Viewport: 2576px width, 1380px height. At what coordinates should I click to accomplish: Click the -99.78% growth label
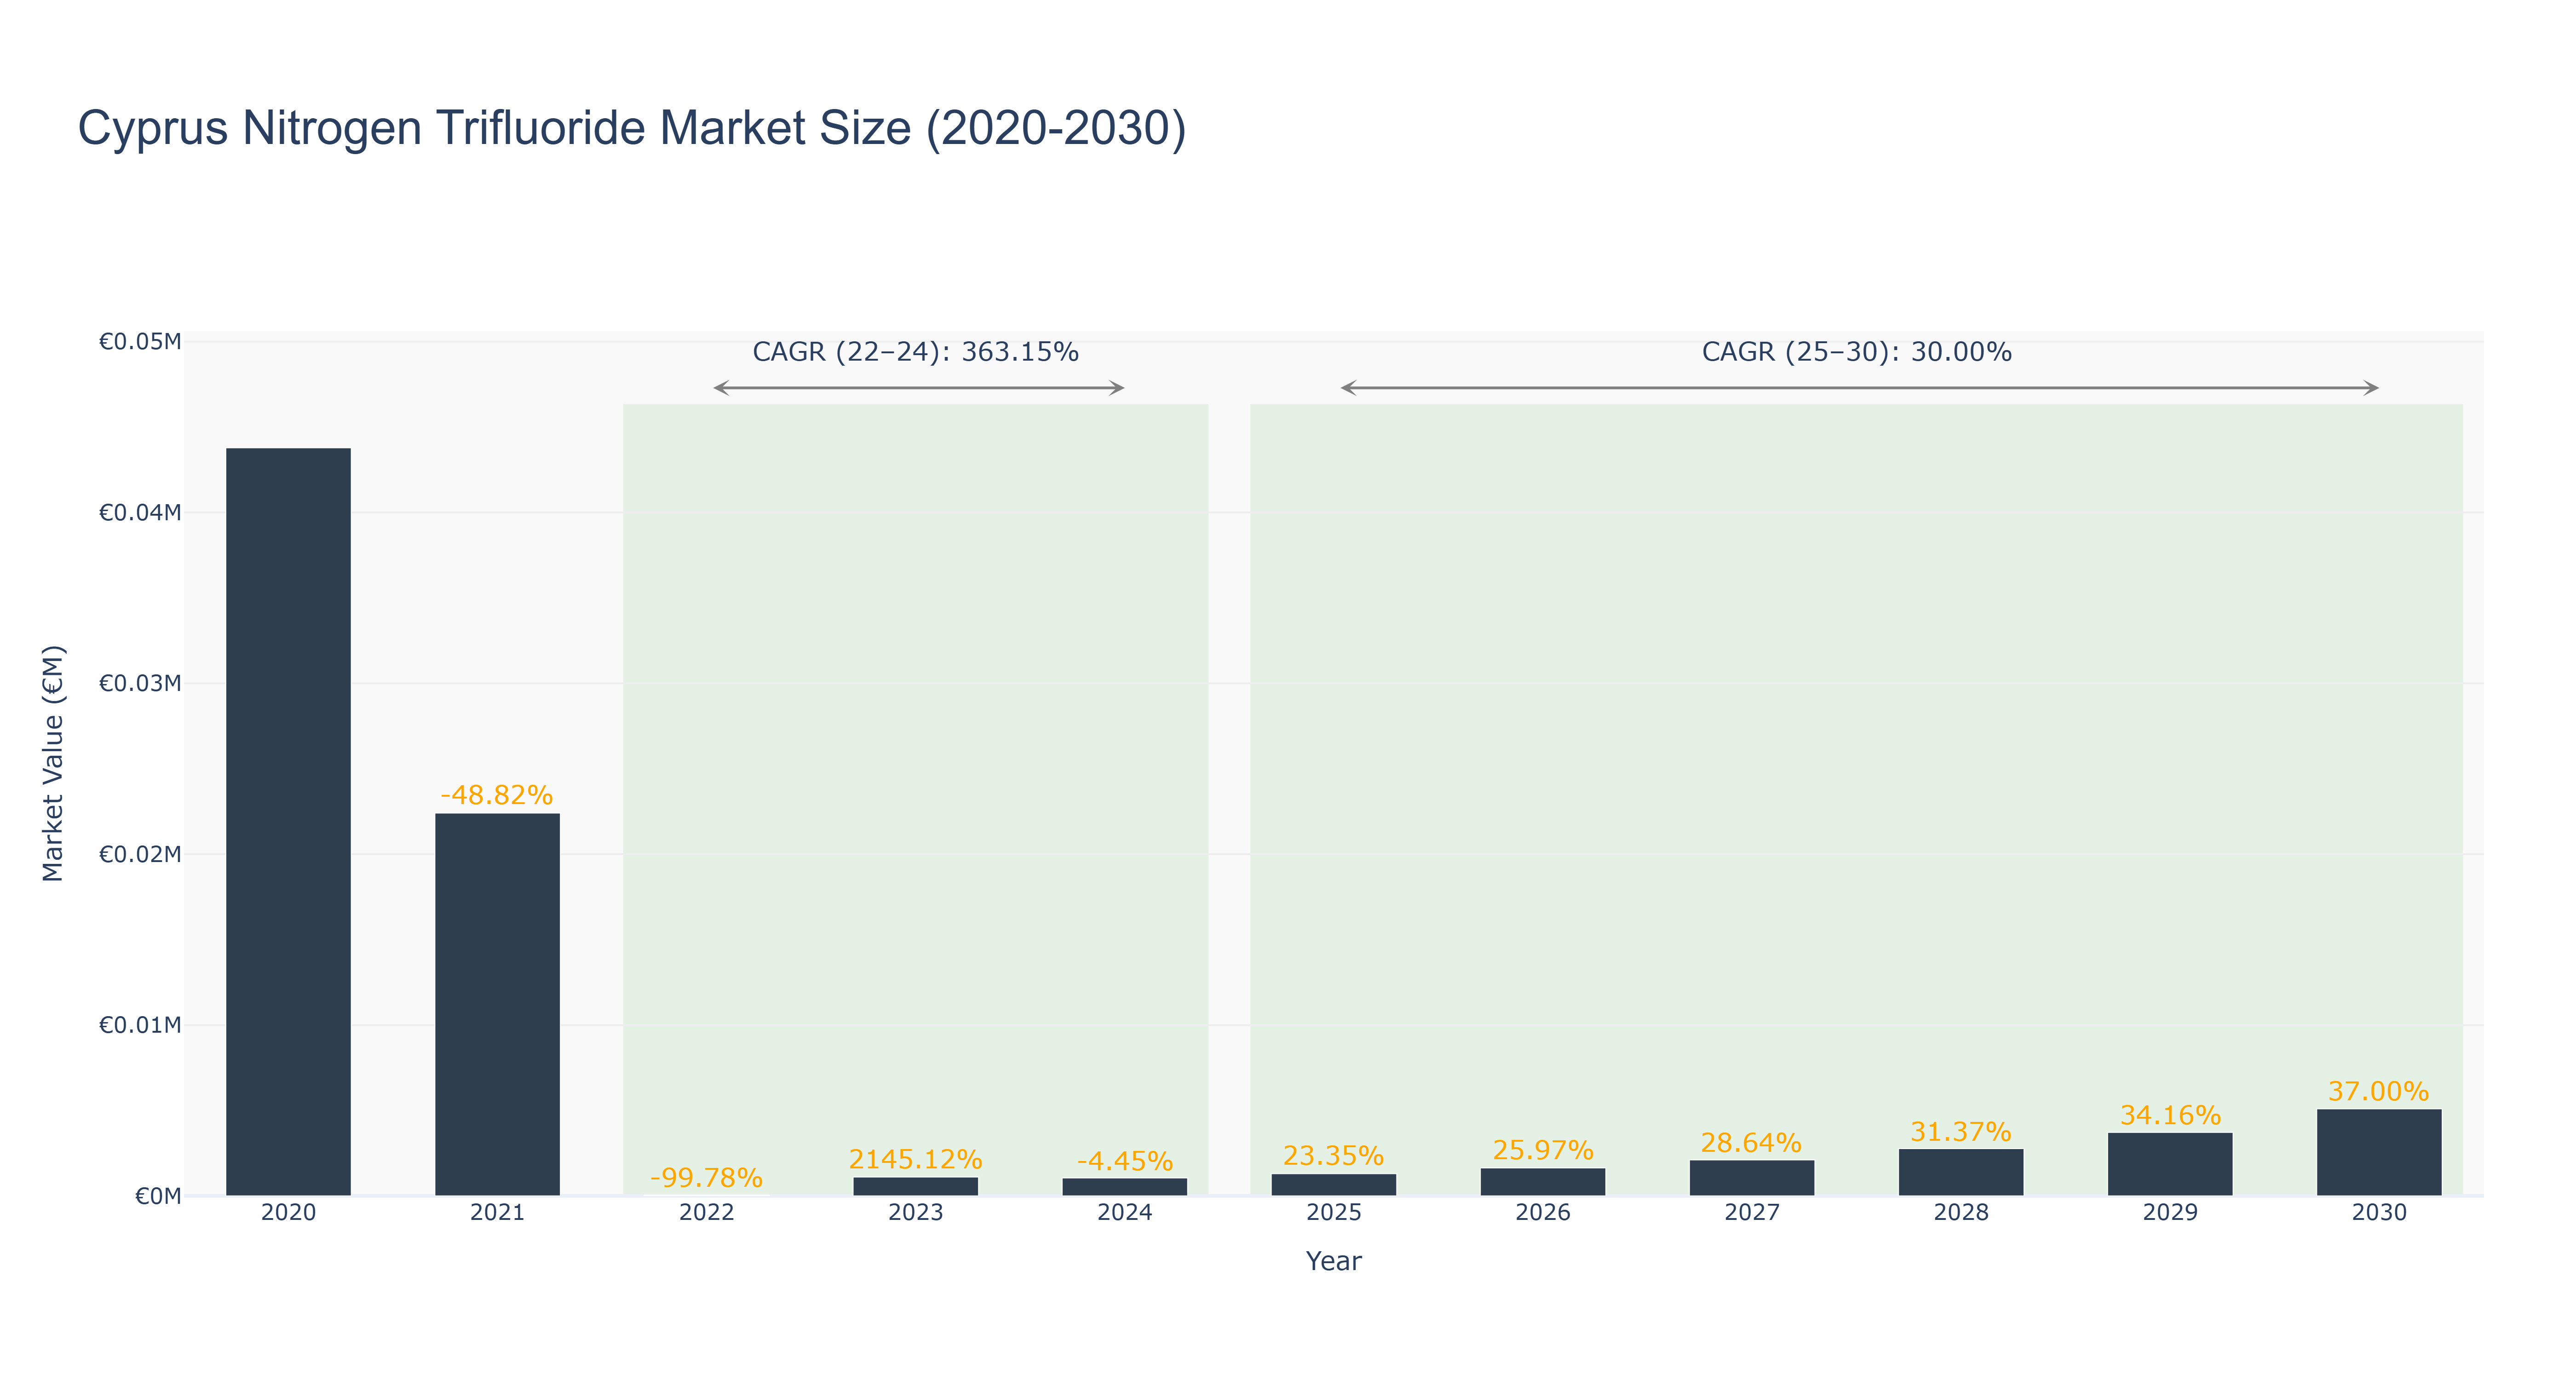[706, 1178]
